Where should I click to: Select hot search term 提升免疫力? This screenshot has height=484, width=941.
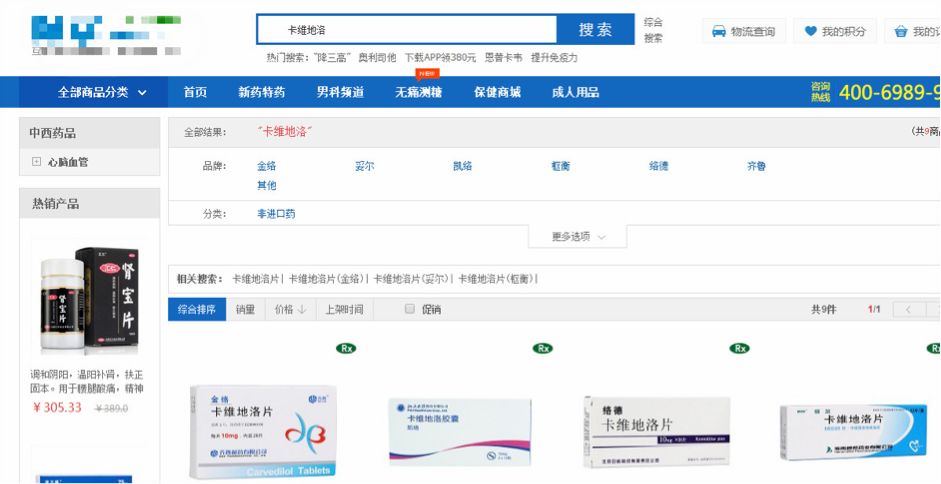[x=555, y=58]
